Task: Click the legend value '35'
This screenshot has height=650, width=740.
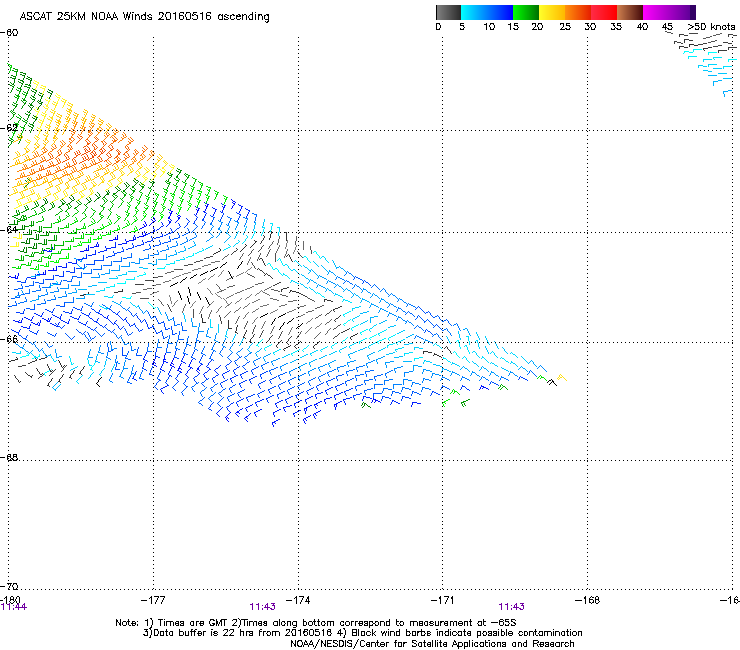Action: pos(616,27)
